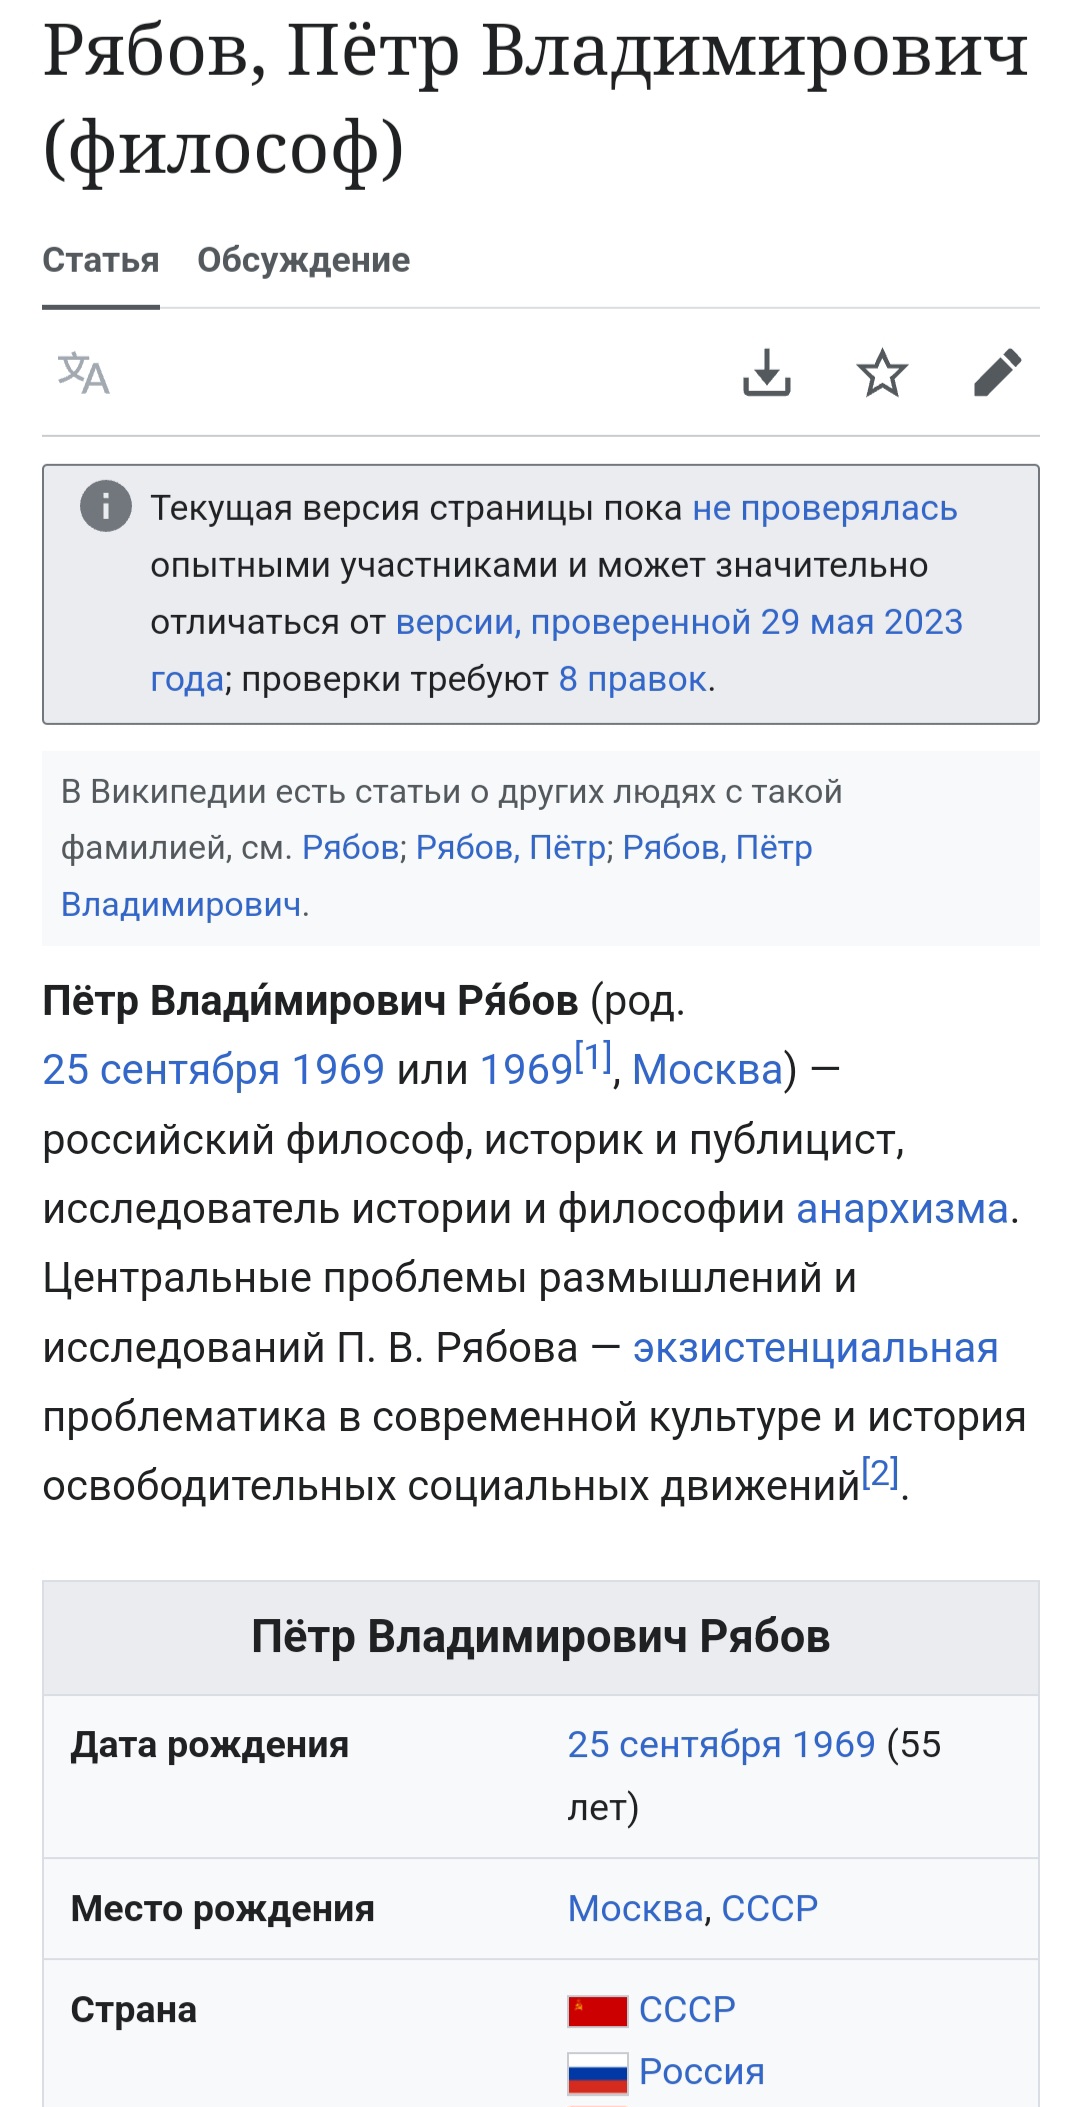Follow the 'экзистенциальная' link
Image resolution: width=1080 pixels, height=2107 pixels.
[816, 1348]
